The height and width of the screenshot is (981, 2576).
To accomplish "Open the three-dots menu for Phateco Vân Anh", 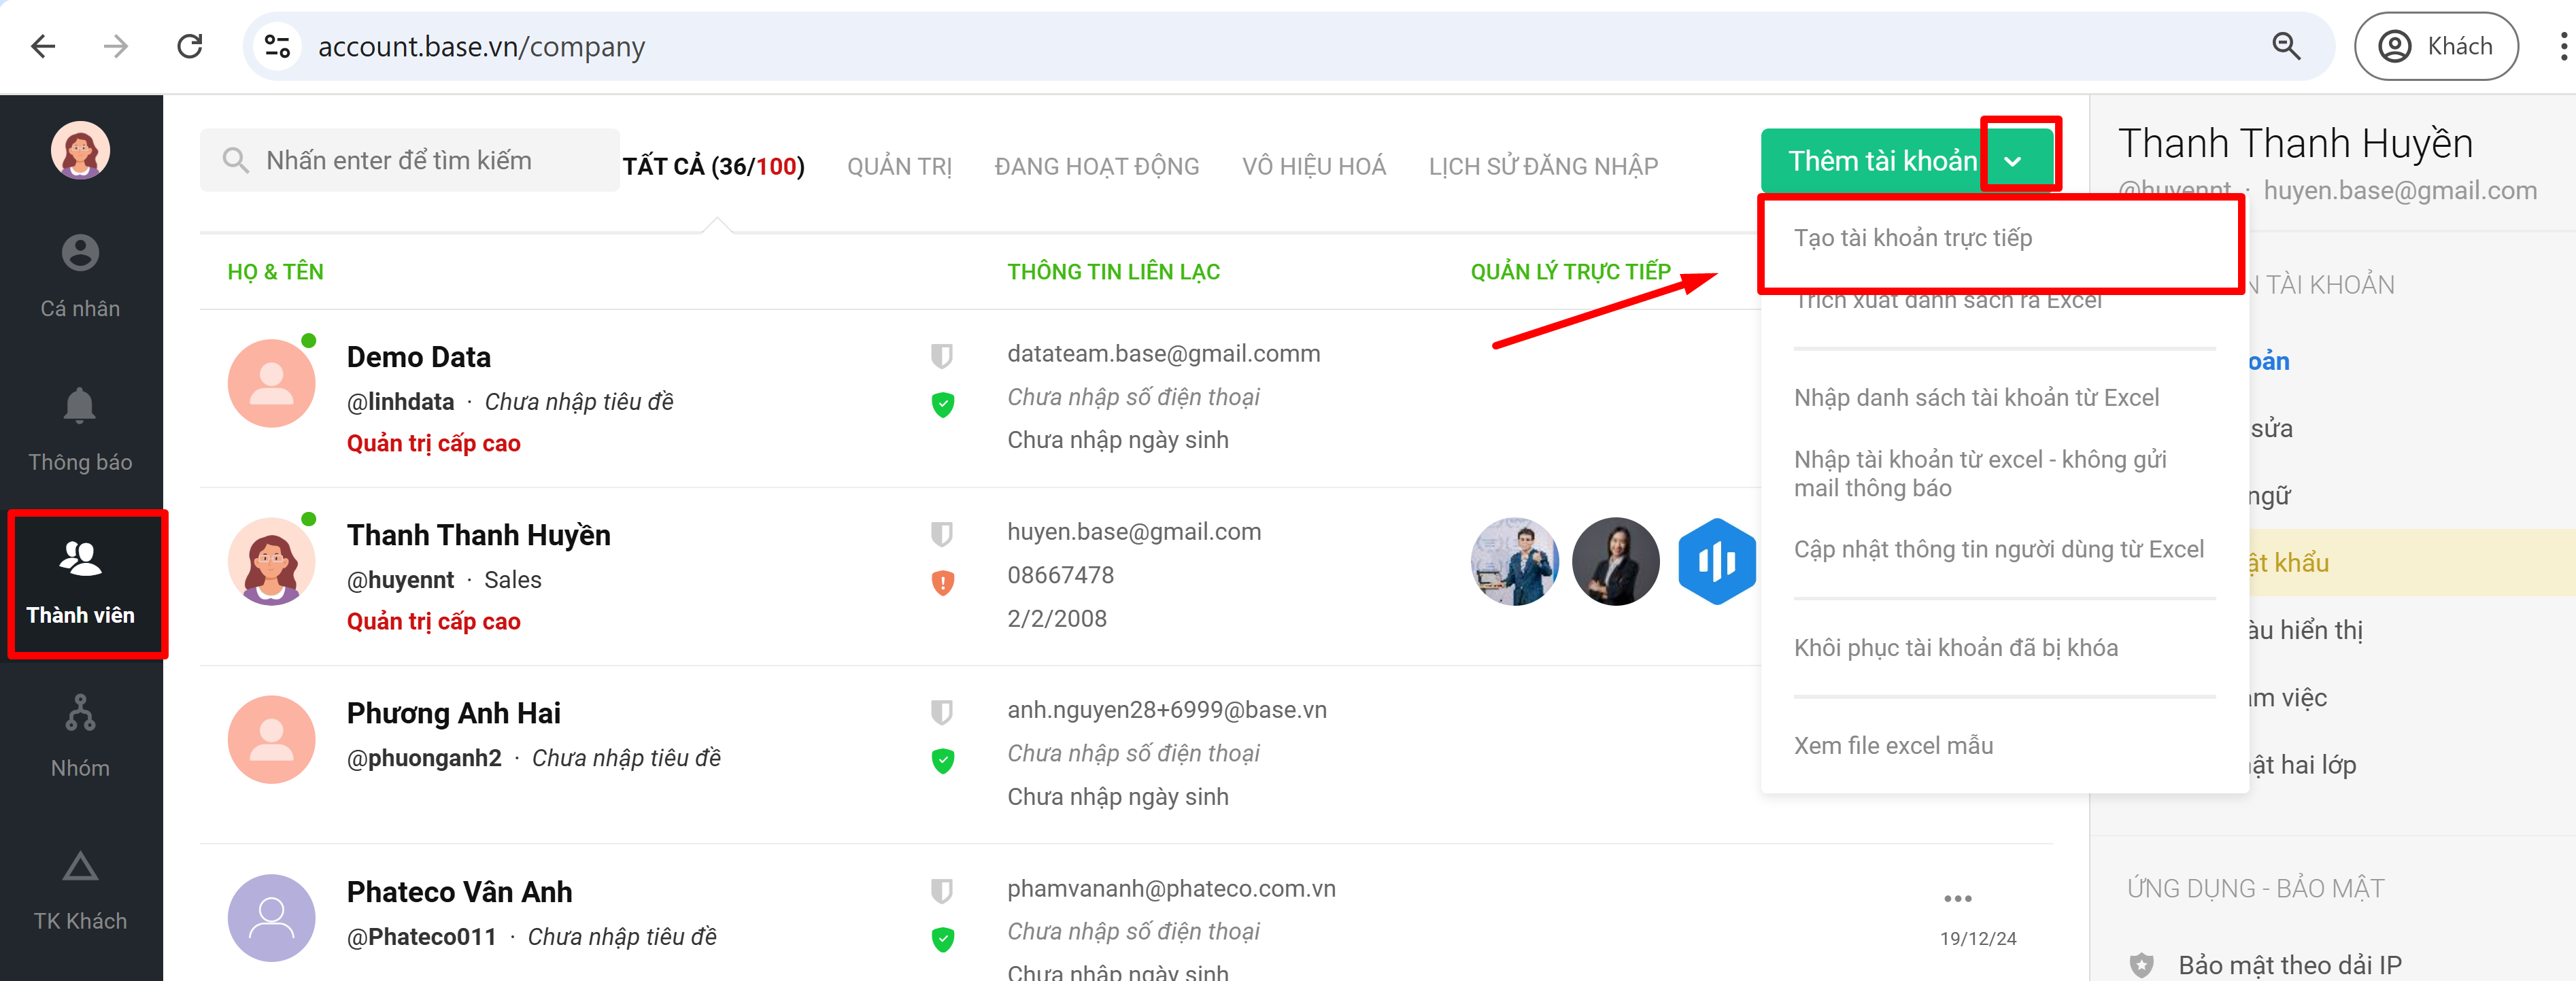I will pos(1957,898).
